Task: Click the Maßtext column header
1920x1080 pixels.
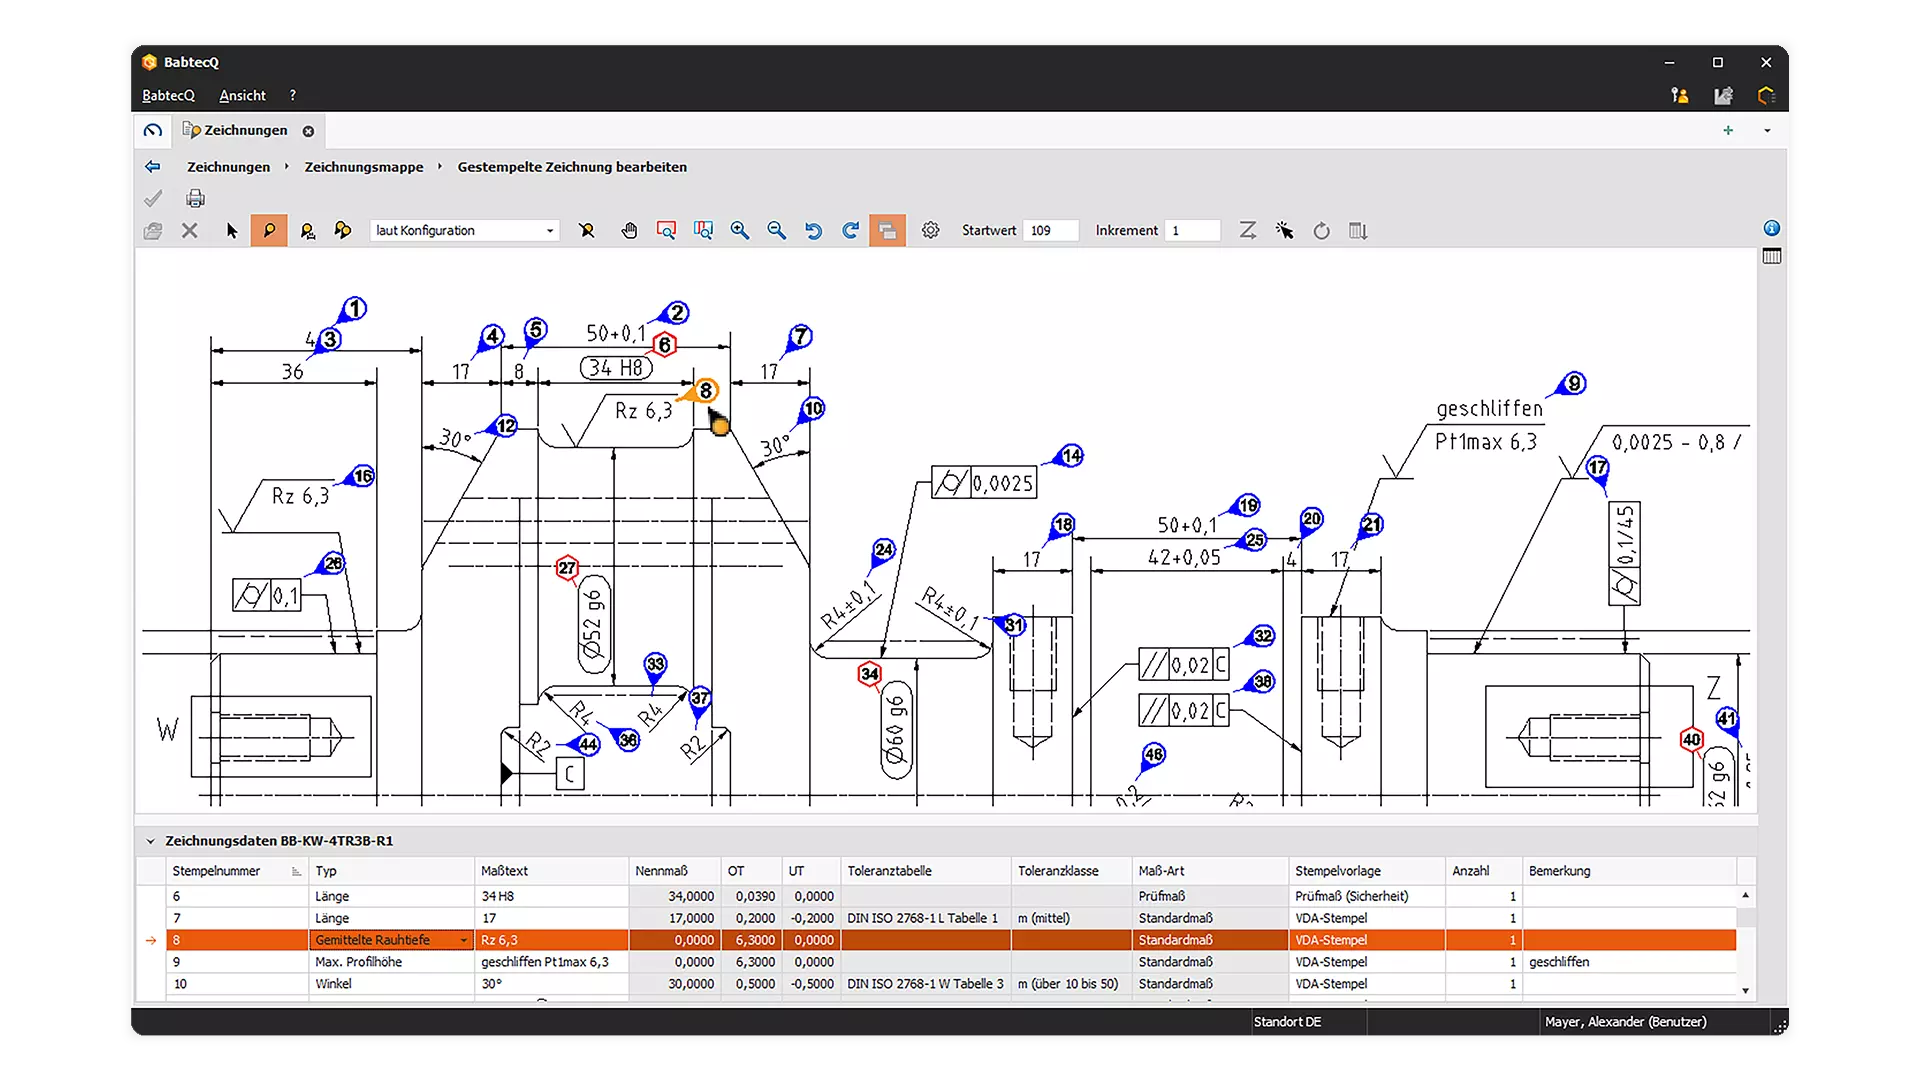Action: 552,871
